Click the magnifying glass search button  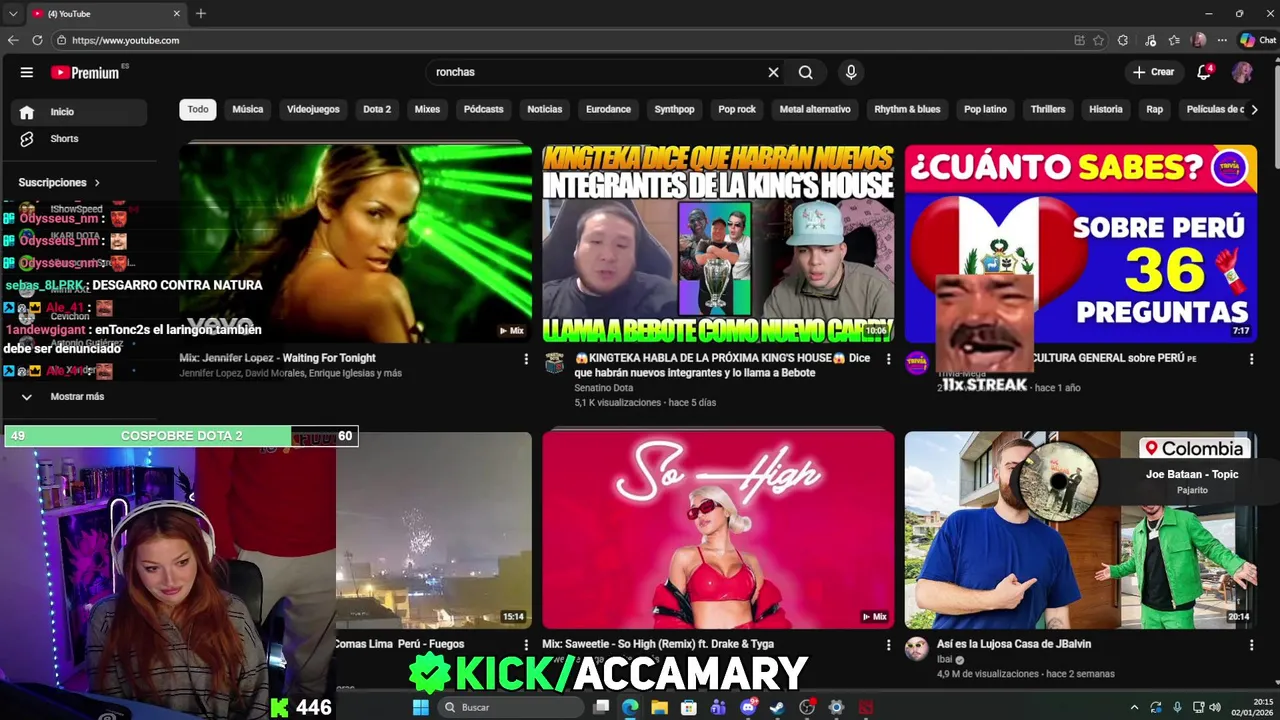[805, 72]
